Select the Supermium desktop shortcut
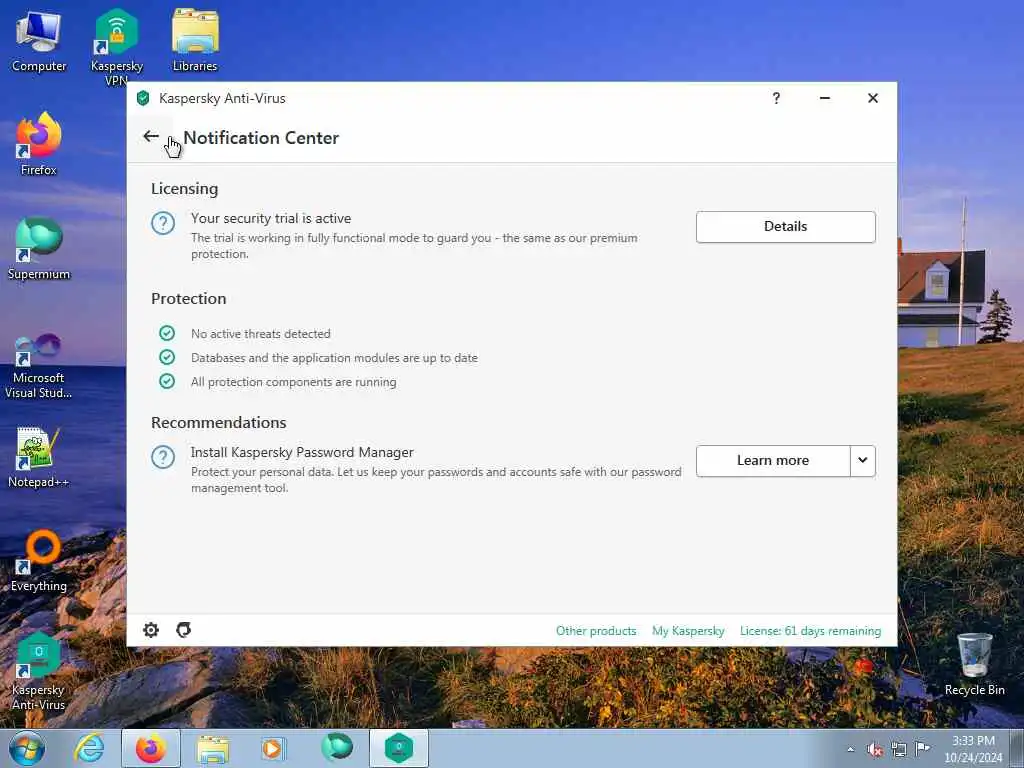 (x=39, y=249)
